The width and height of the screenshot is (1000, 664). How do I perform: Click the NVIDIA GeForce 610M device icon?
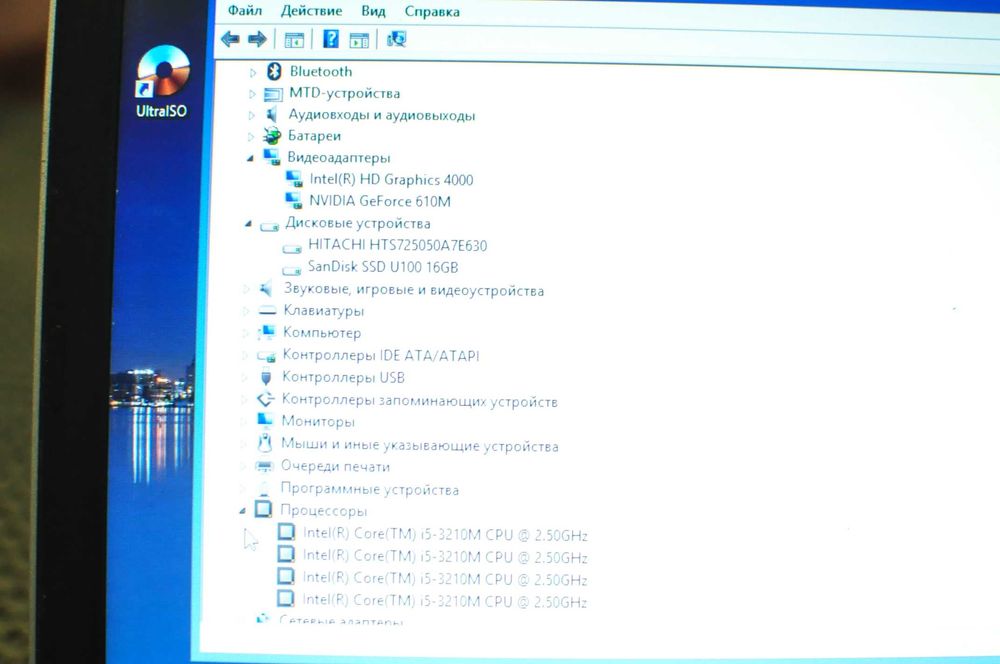pos(293,201)
